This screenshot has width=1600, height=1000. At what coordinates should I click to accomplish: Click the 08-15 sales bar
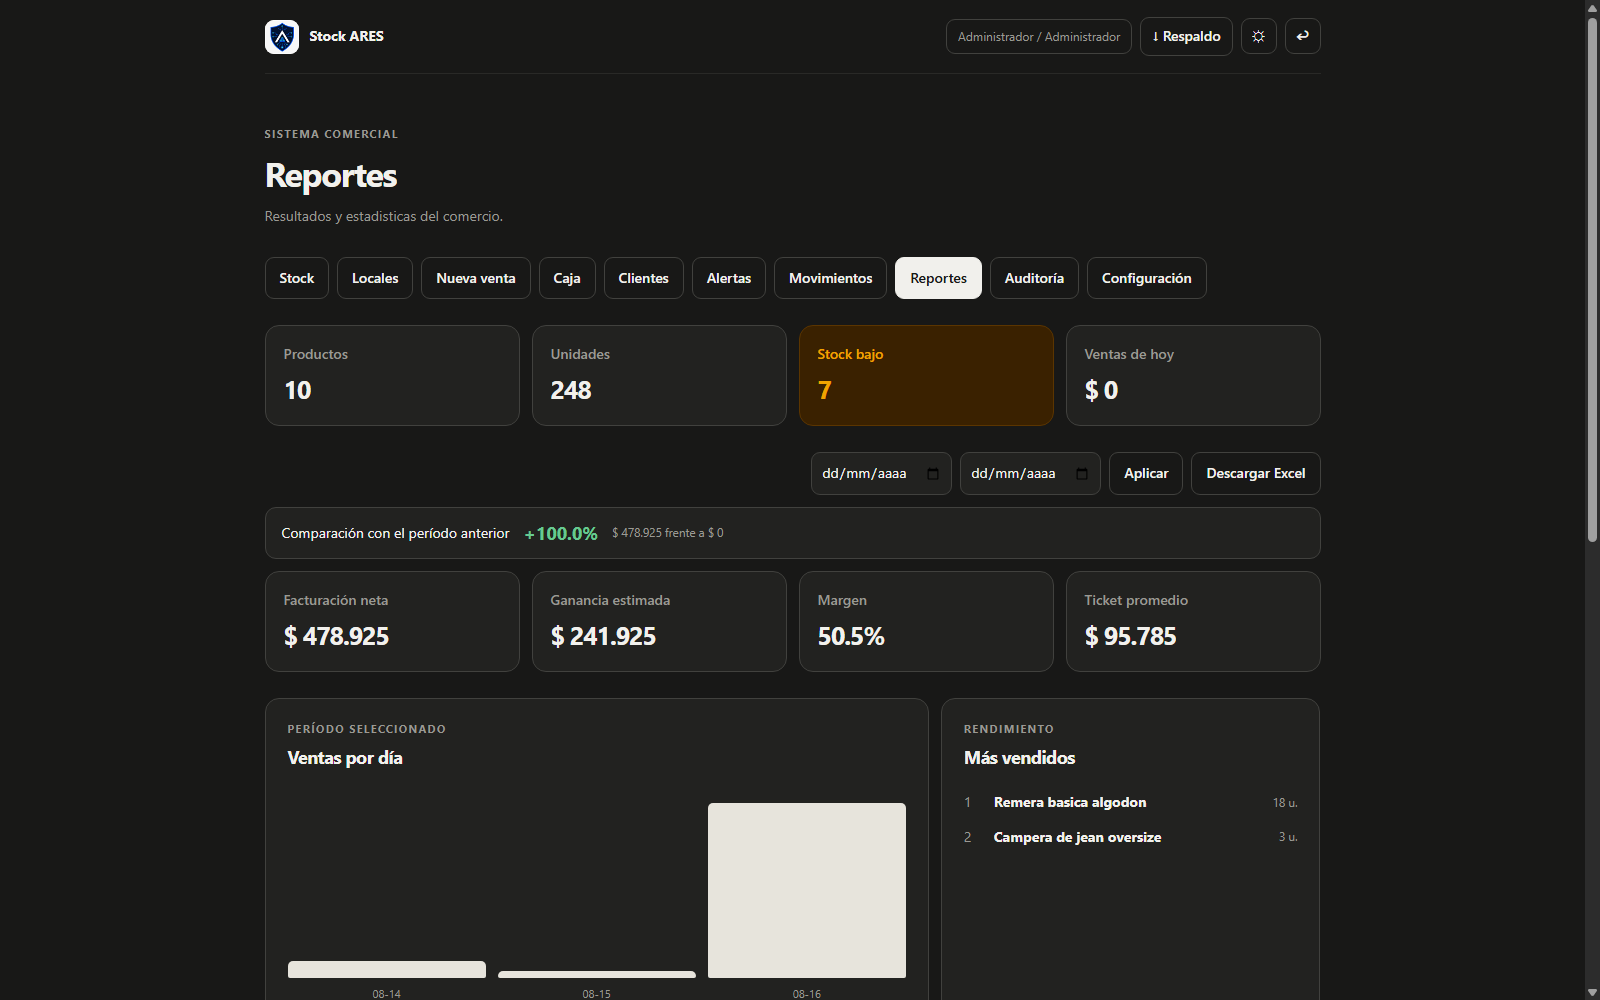click(x=597, y=974)
